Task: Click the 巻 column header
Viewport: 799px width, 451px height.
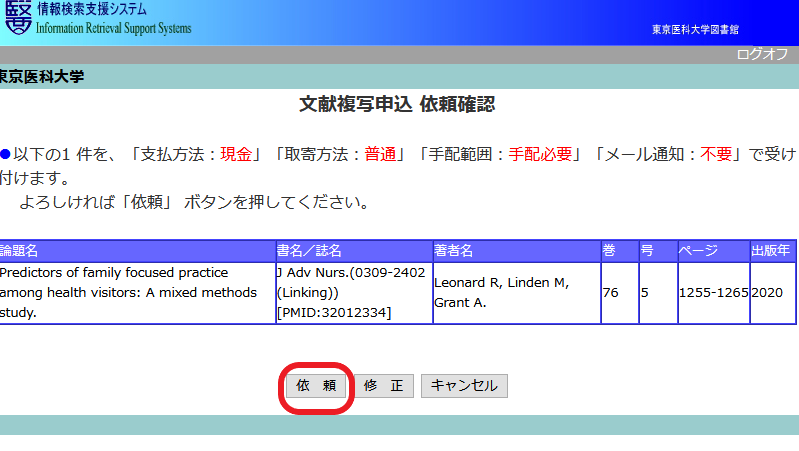Action: 620,251
